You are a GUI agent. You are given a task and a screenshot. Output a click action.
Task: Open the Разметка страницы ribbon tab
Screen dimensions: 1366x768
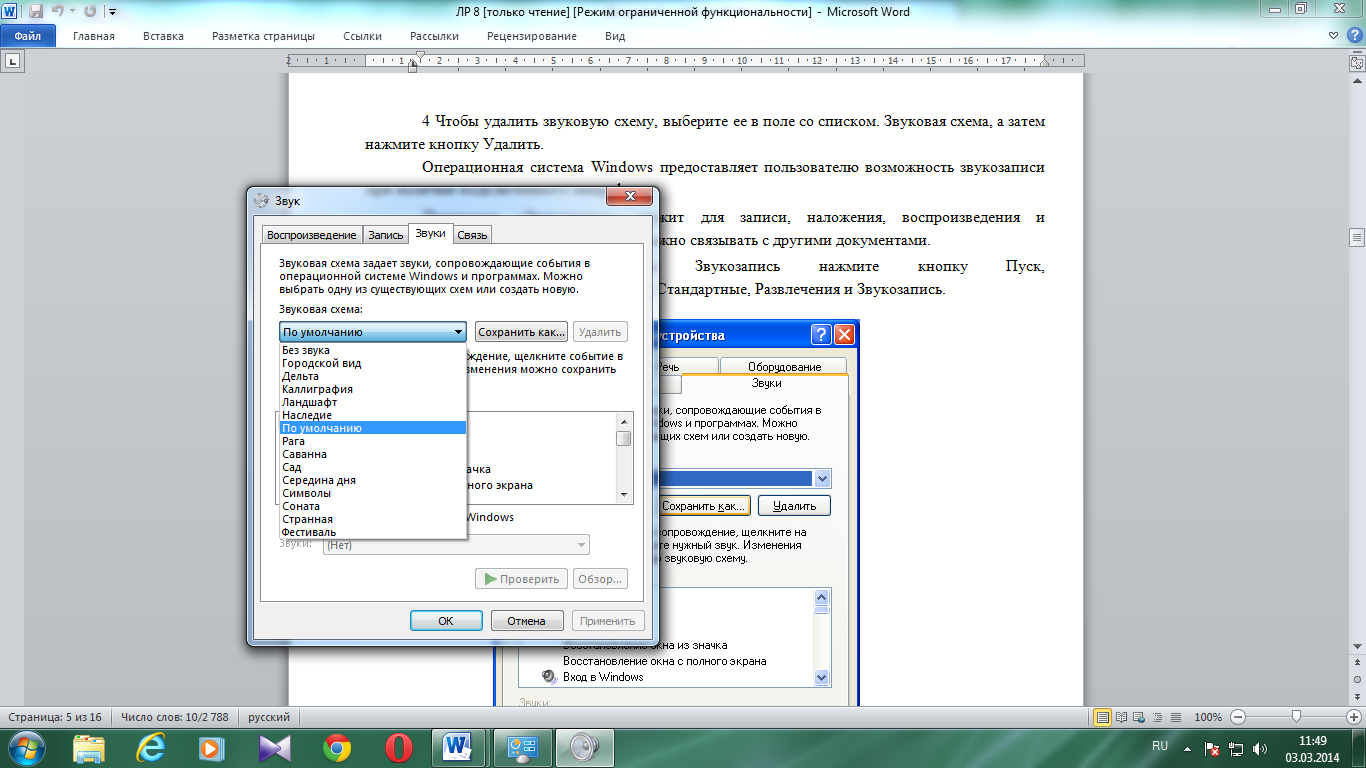tap(263, 36)
